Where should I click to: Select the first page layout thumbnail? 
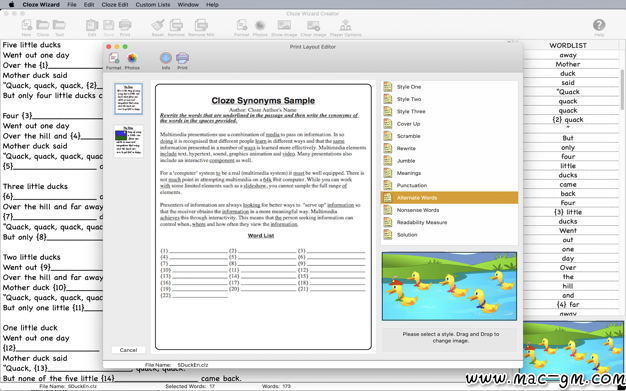click(128, 99)
